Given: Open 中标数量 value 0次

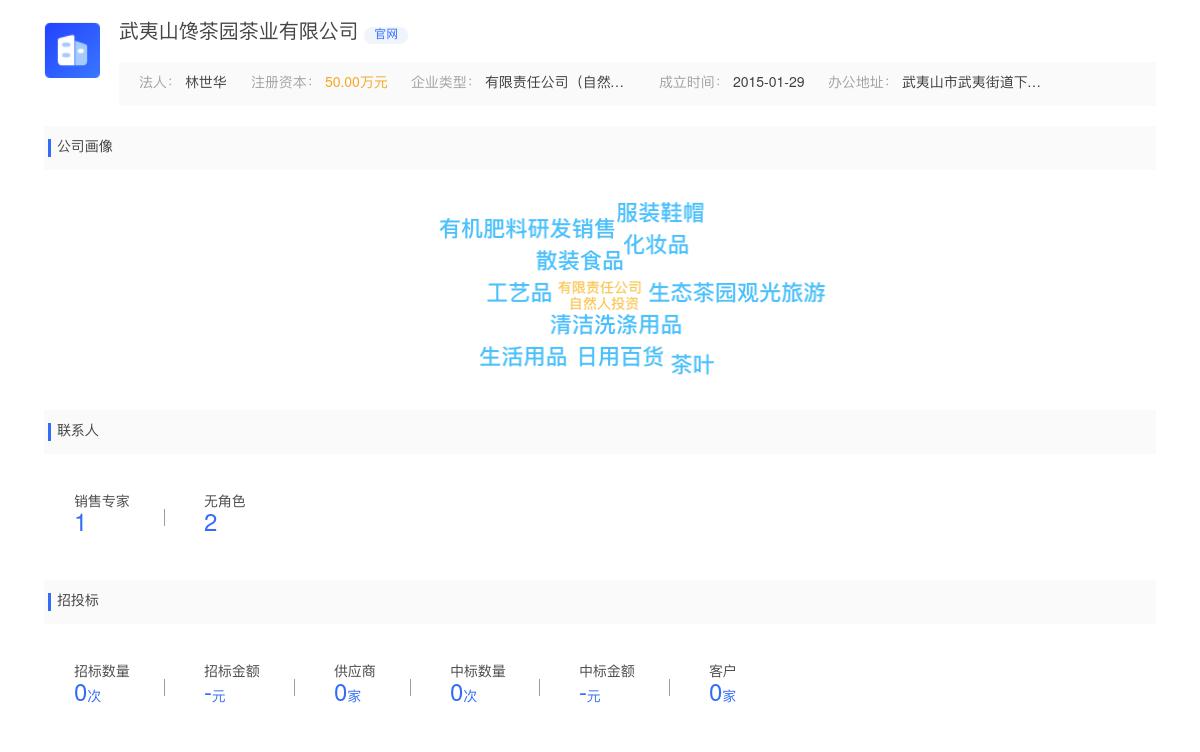Looking at the screenshot, I should click(x=464, y=693).
